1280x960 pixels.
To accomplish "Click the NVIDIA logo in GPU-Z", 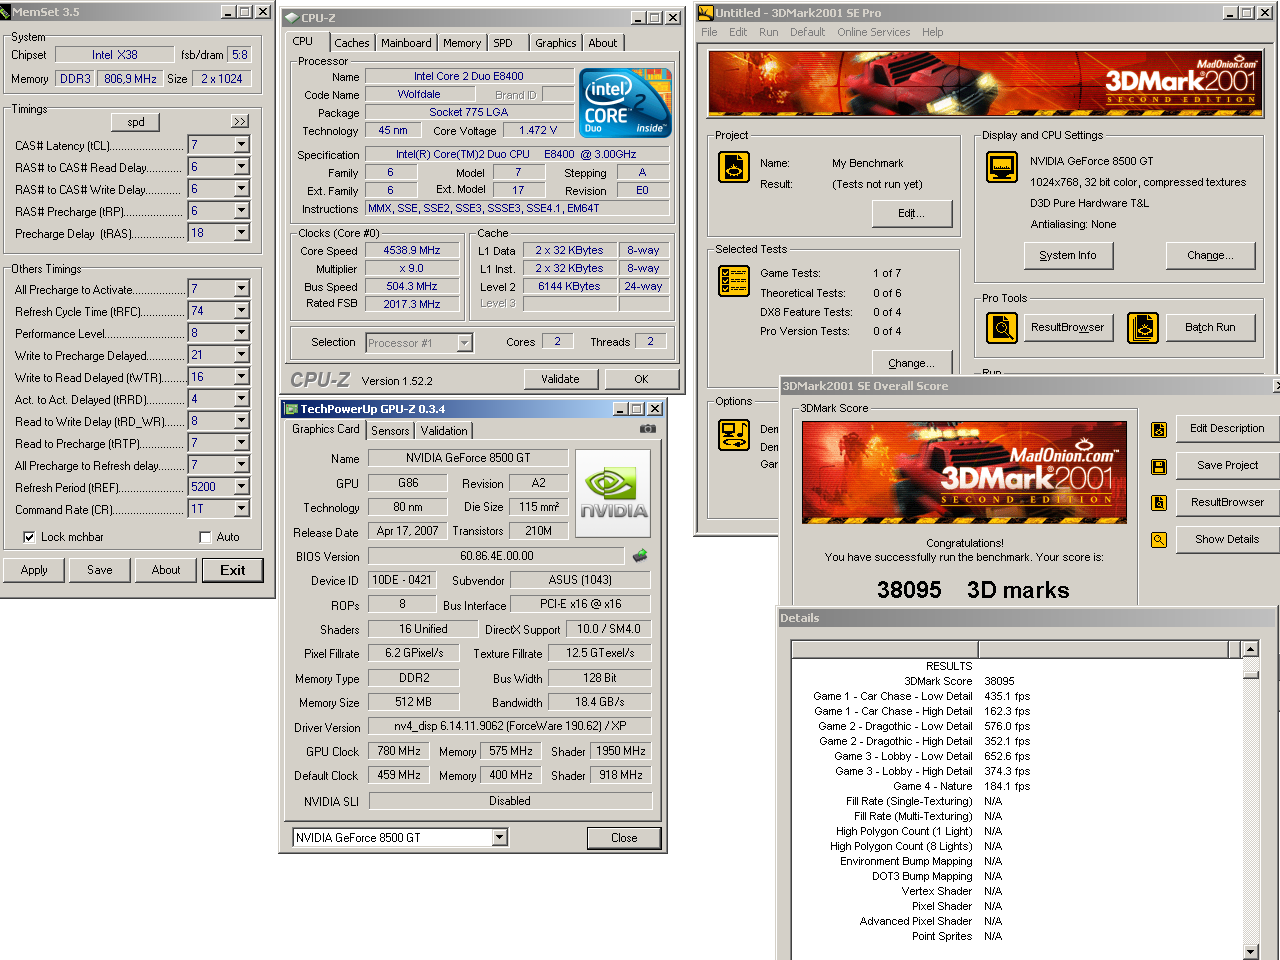I will tap(614, 492).
